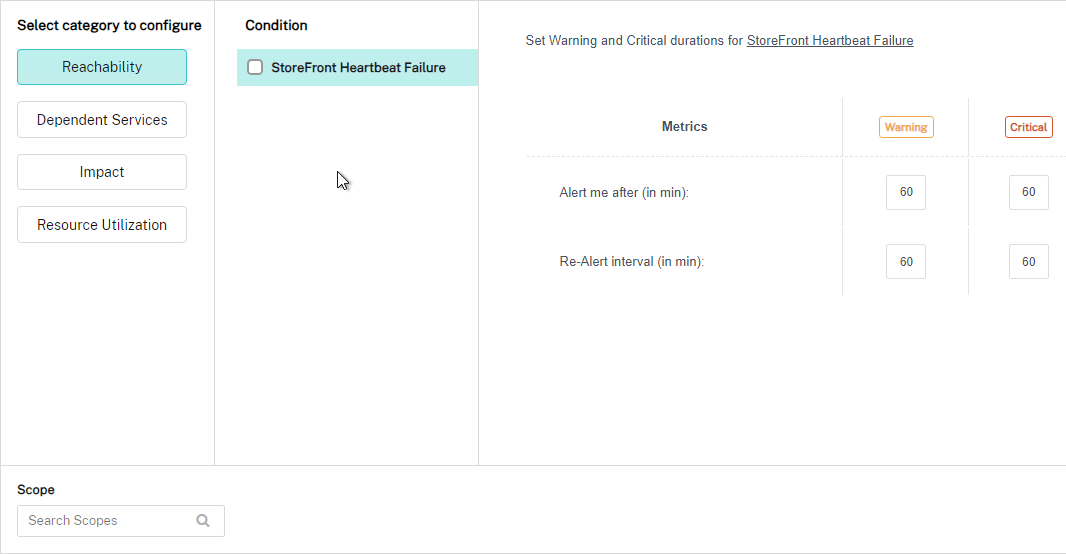Edit Warning 'Alert me after' value field
Image resolution: width=1066 pixels, height=554 pixels.
(x=906, y=192)
